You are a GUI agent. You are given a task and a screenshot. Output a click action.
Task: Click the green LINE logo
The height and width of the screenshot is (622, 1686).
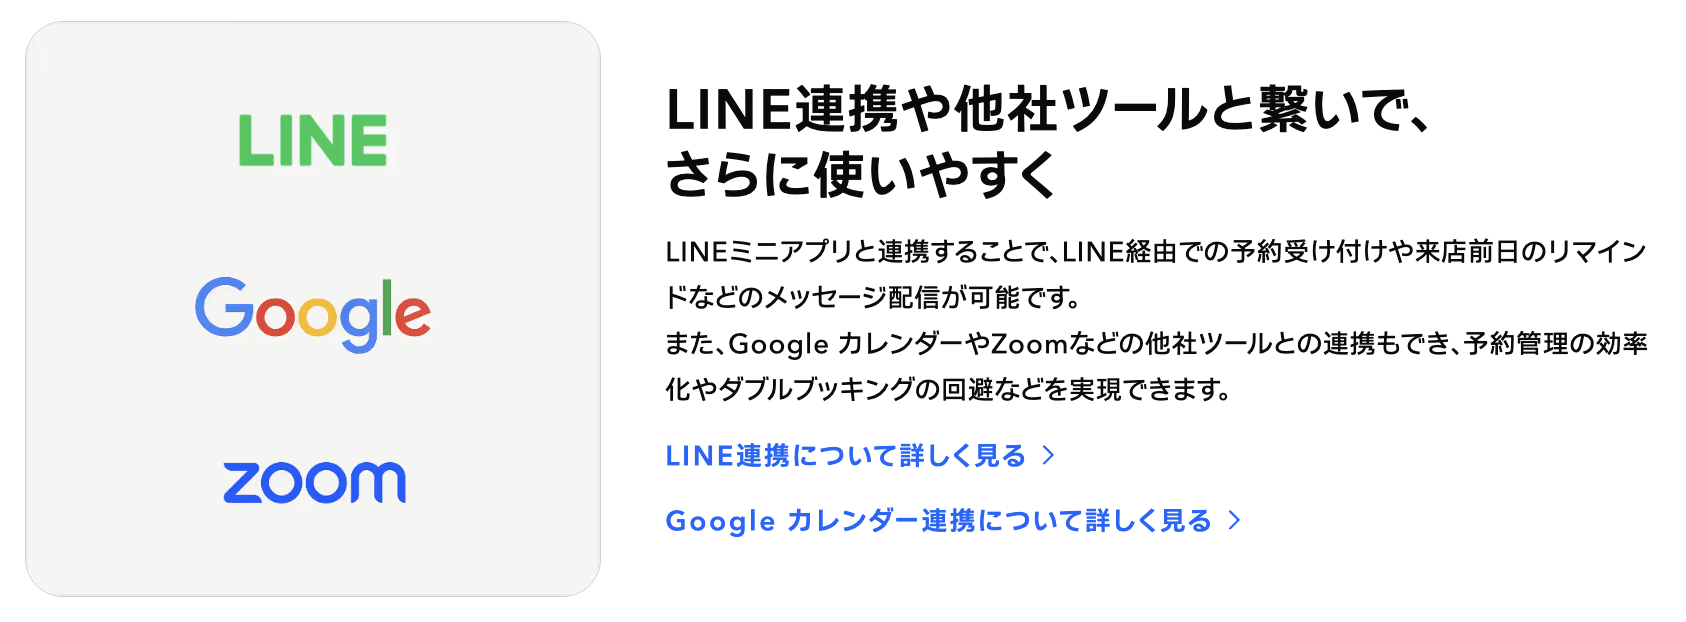[312, 141]
